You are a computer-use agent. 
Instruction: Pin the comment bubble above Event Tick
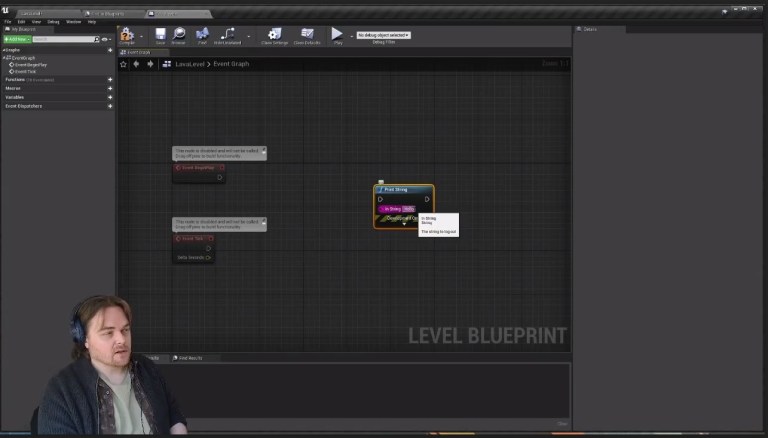264,222
